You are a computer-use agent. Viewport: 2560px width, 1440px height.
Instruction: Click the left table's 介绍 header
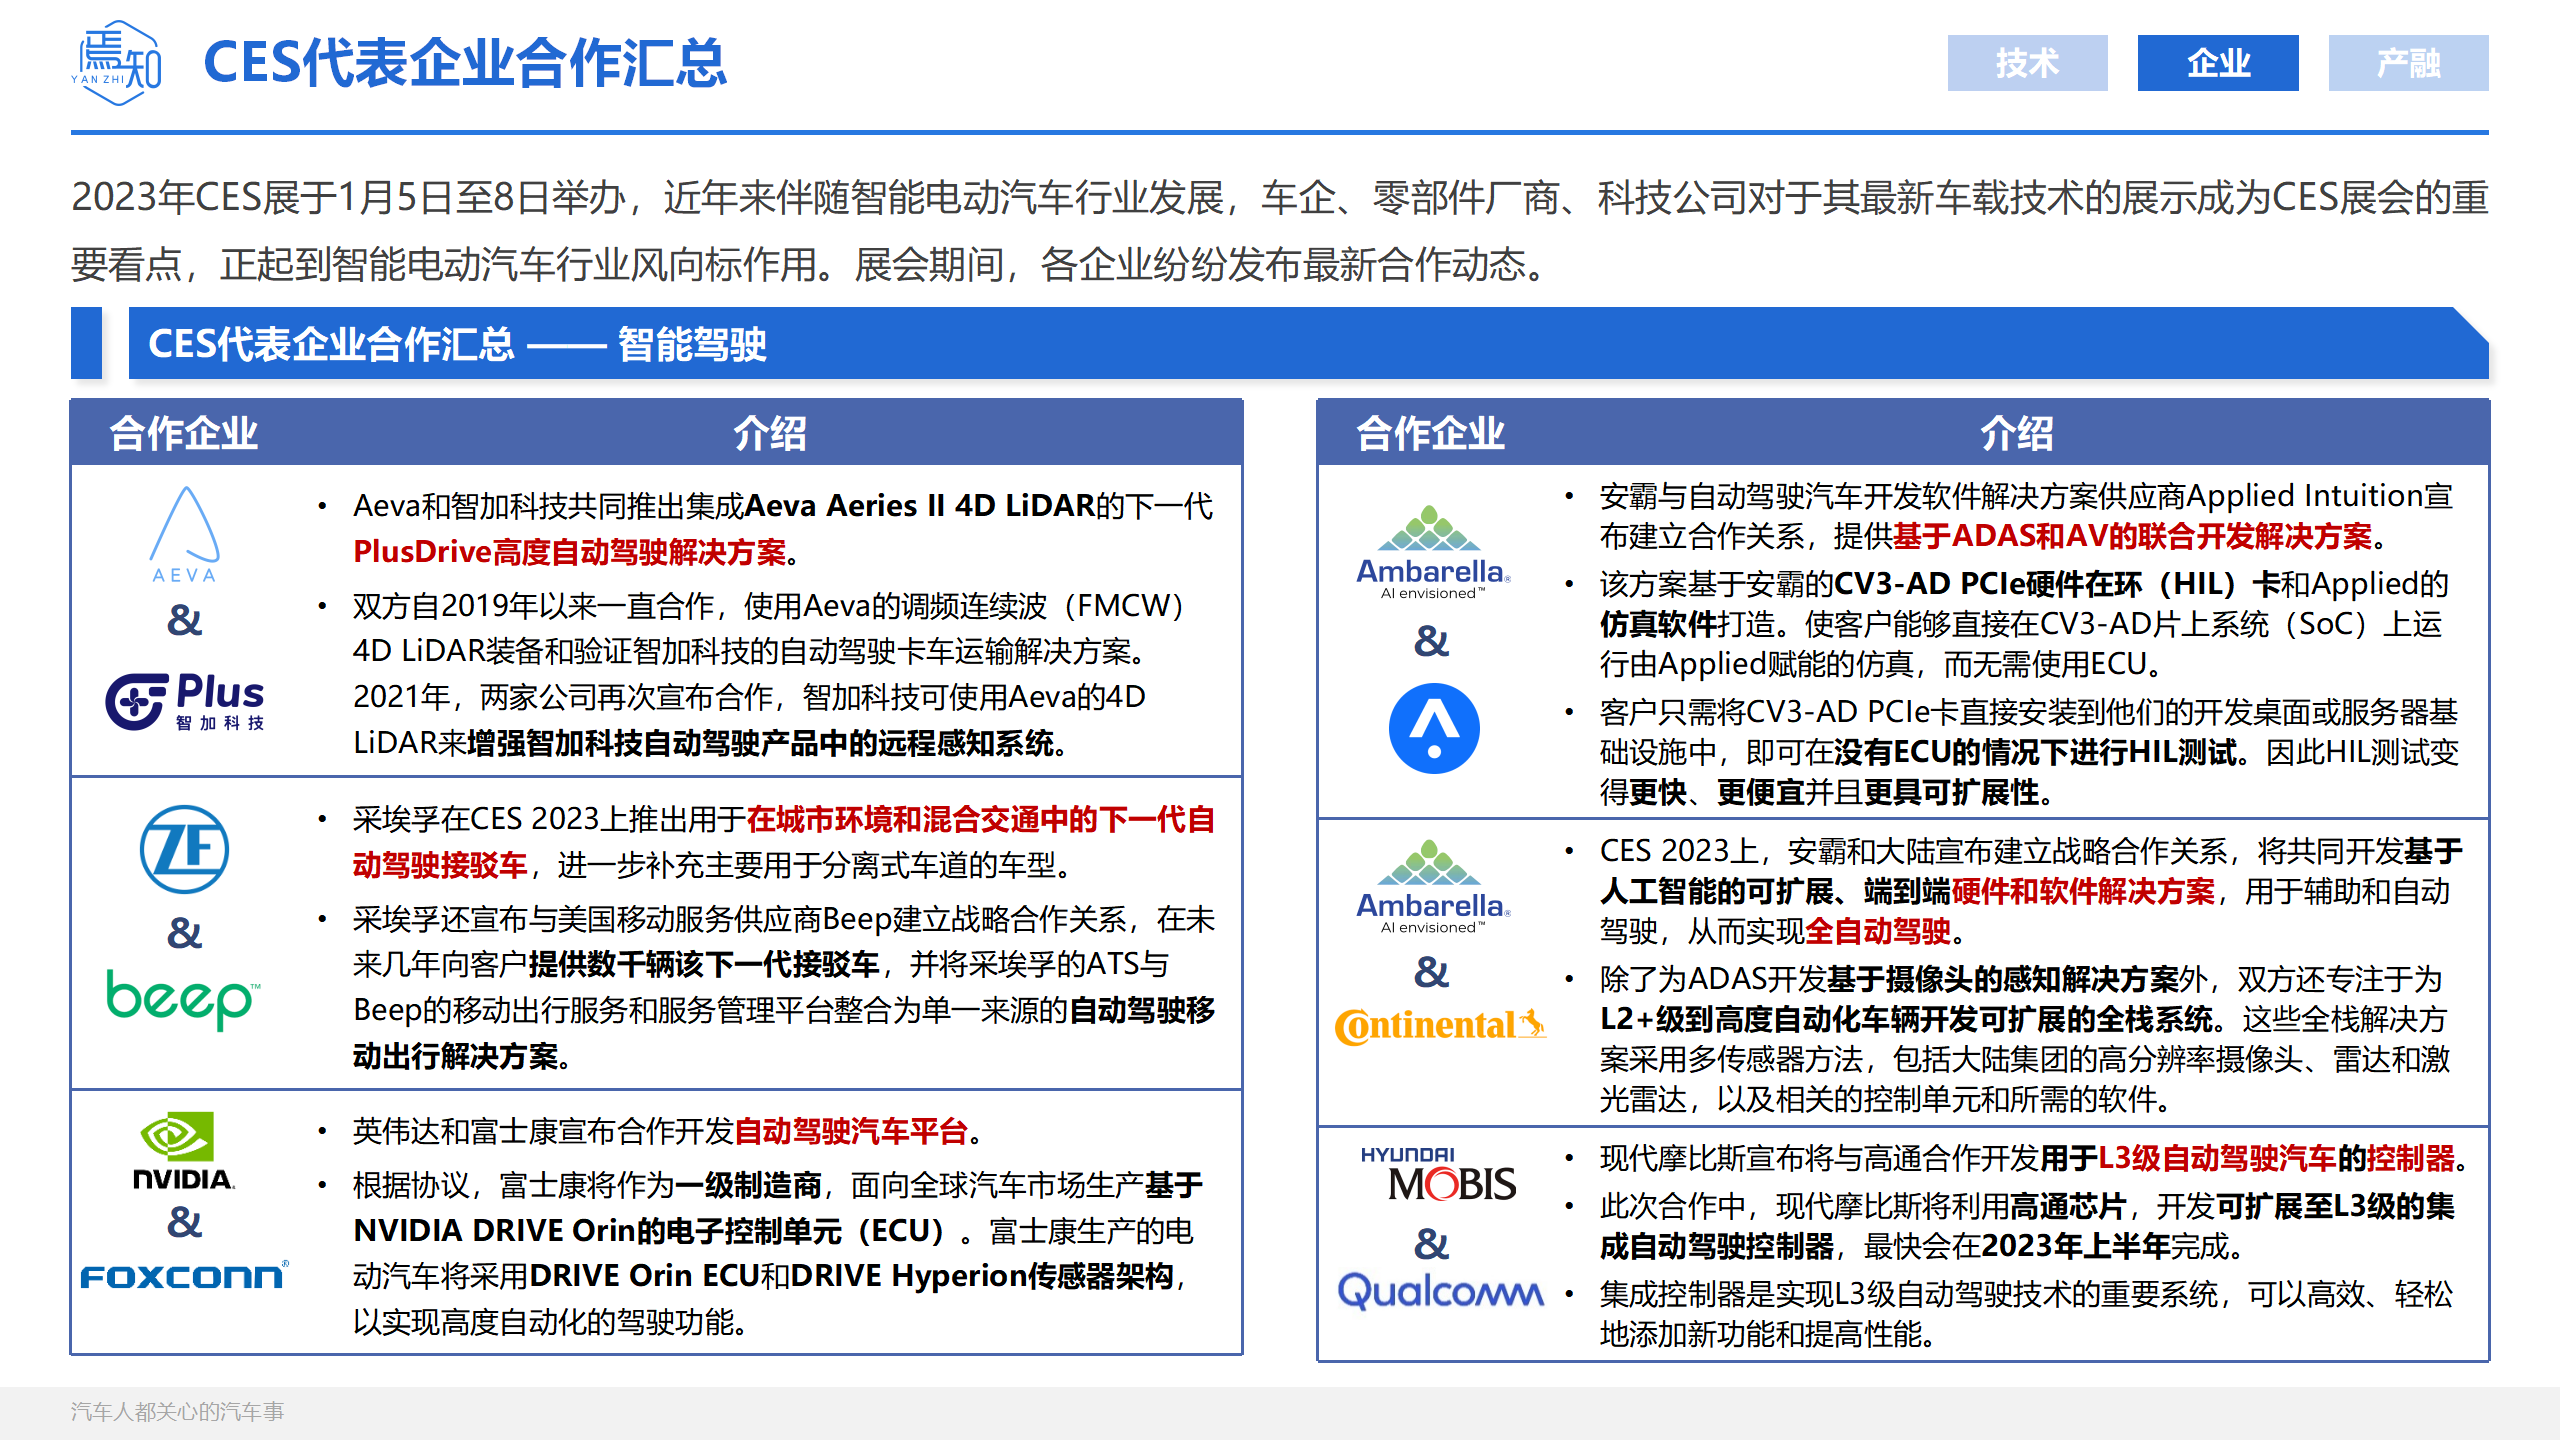(x=770, y=433)
